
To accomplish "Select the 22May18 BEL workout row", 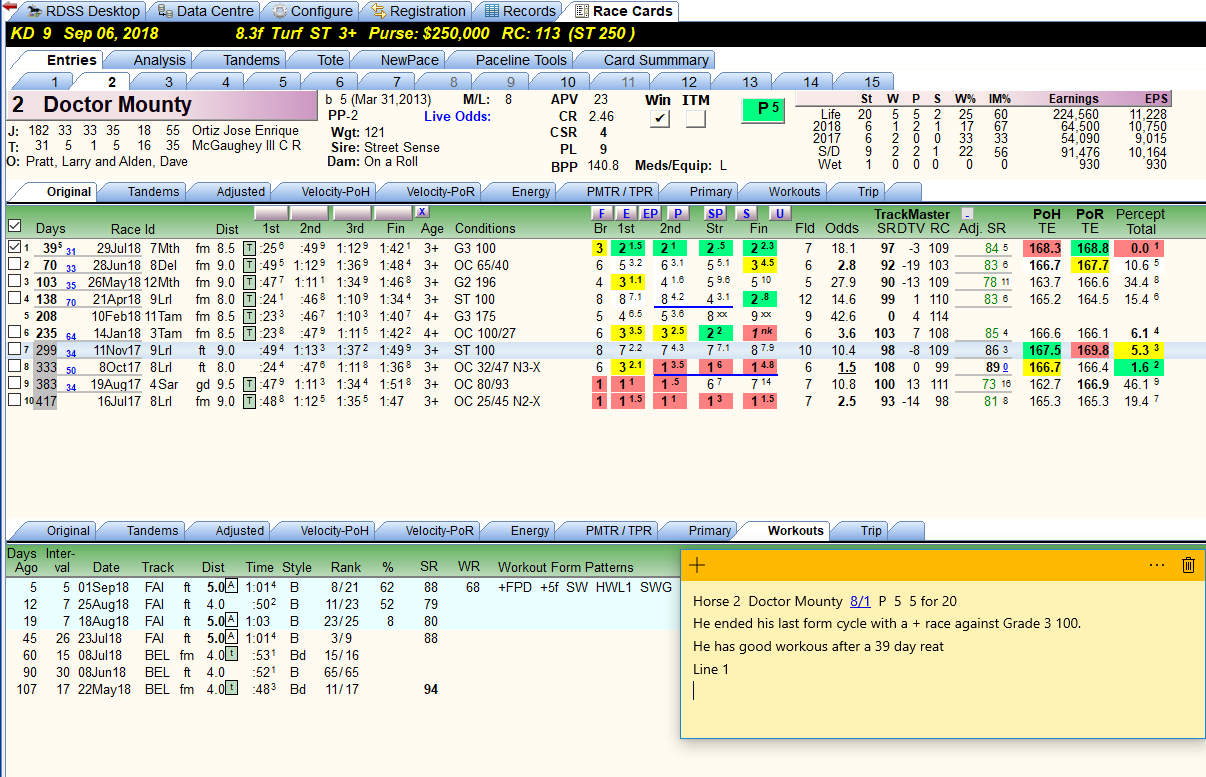I will 342,689.
